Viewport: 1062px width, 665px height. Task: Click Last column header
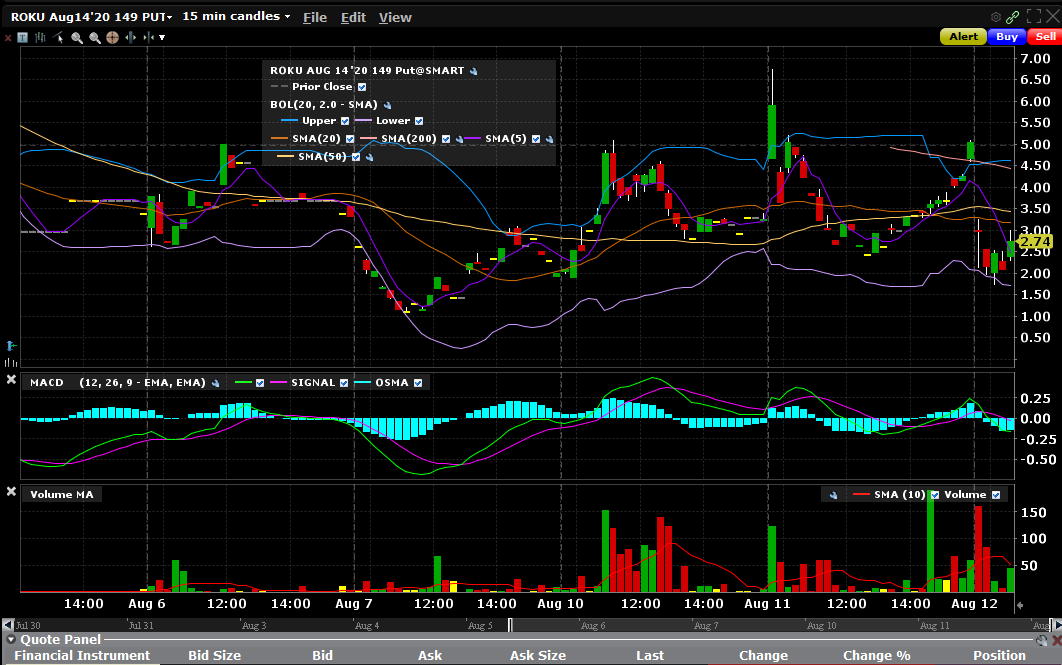click(650, 656)
